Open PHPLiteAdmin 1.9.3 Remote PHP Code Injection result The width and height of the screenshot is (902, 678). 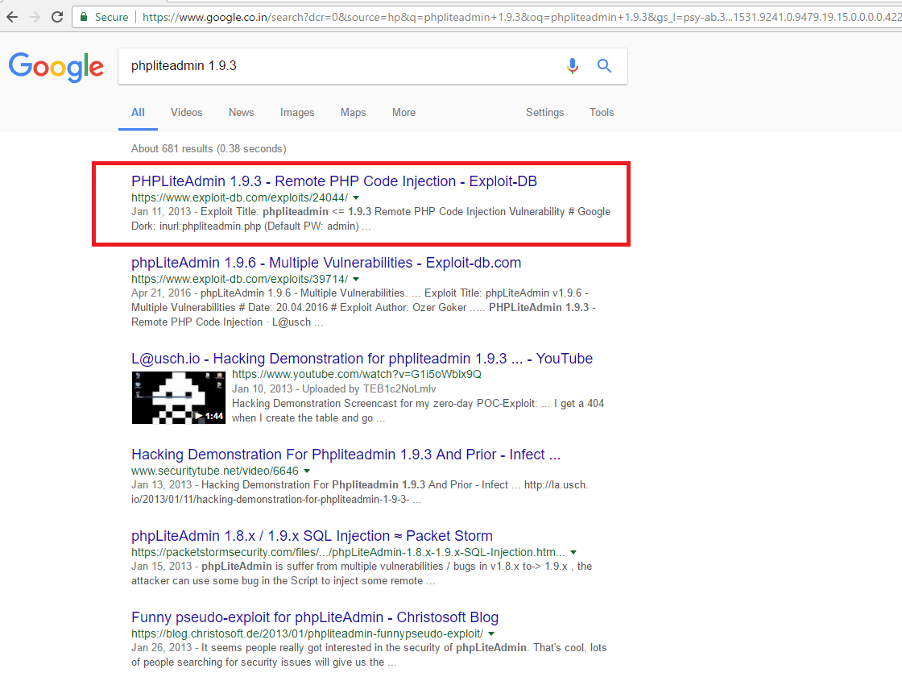tap(334, 181)
